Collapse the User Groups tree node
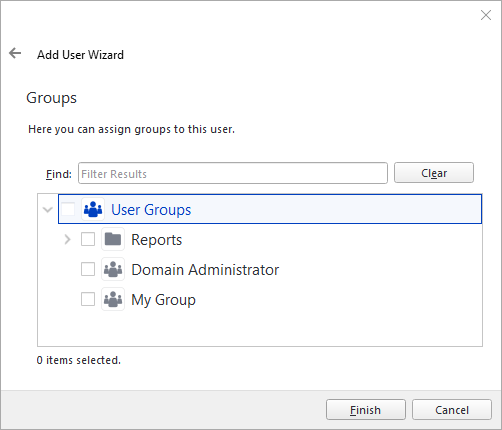The image size is (502, 430). tap(48, 210)
